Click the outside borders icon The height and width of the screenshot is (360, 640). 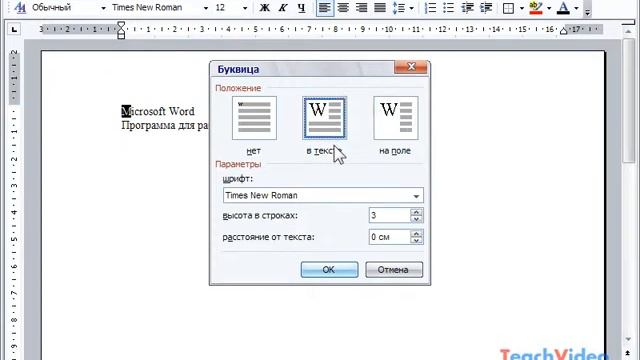pyautogui.click(x=508, y=8)
